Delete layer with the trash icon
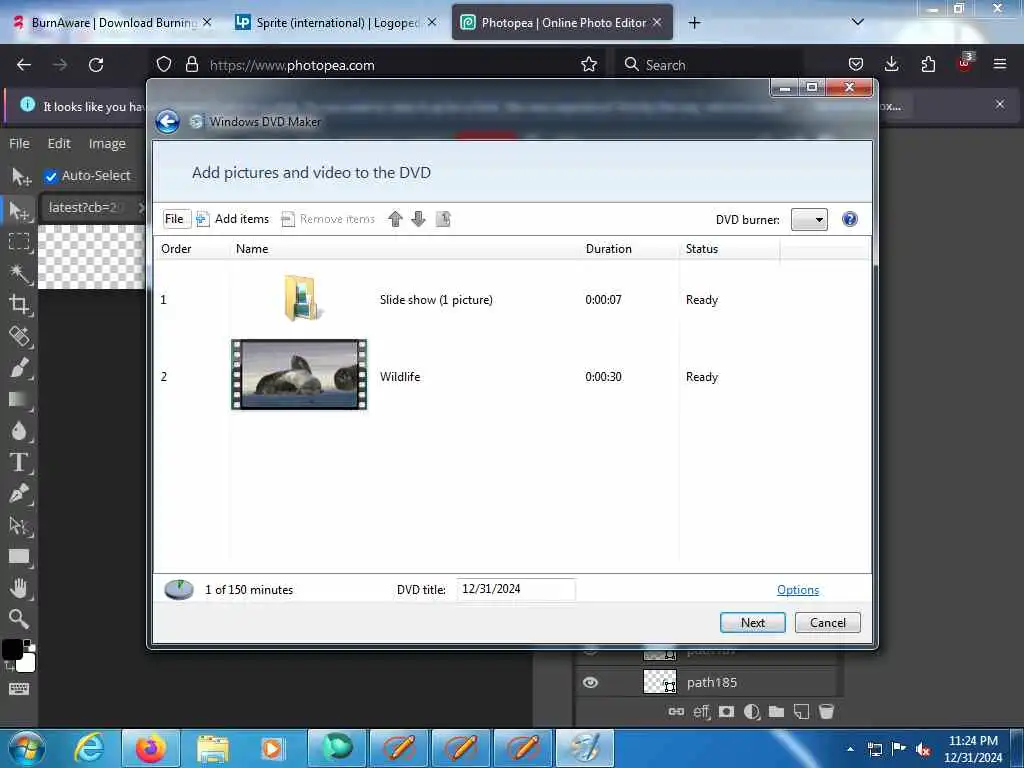 (826, 711)
